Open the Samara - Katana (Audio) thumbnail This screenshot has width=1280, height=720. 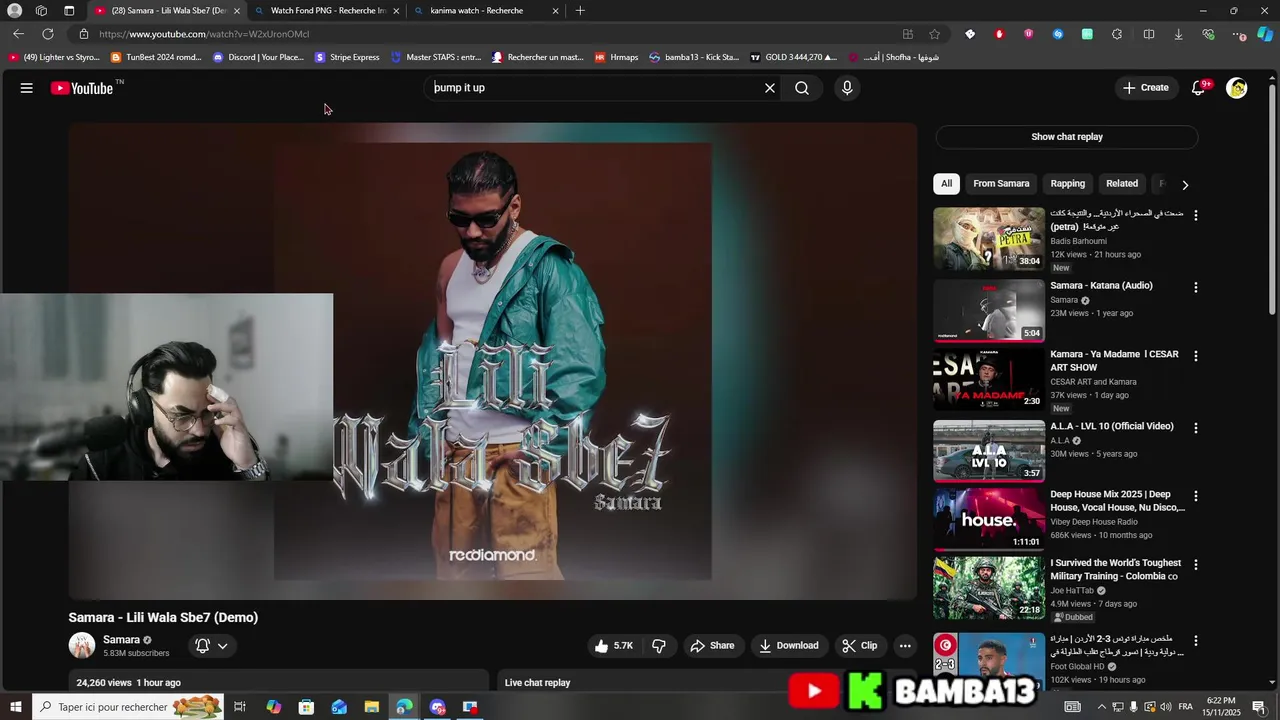(989, 310)
